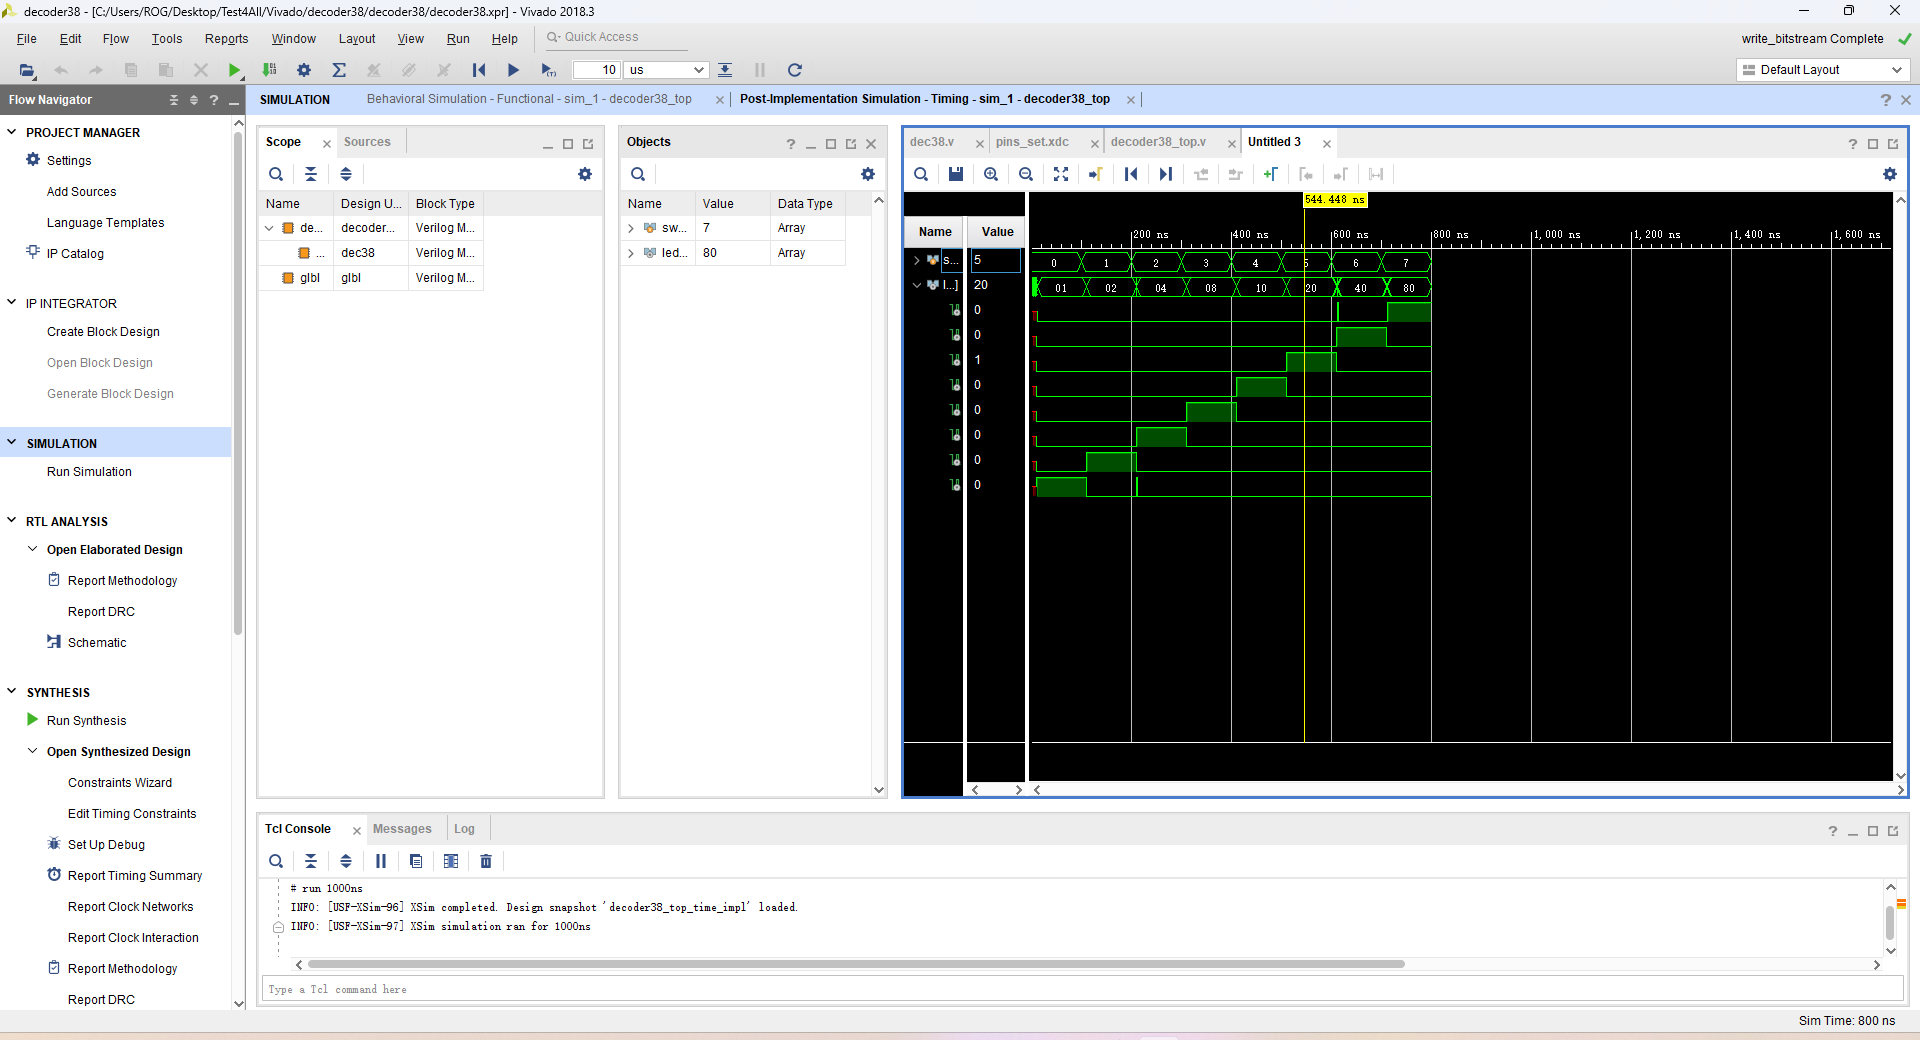The image size is (1920, 1040).
Task: Switch to the Sources tab
Action: (367, 142)
